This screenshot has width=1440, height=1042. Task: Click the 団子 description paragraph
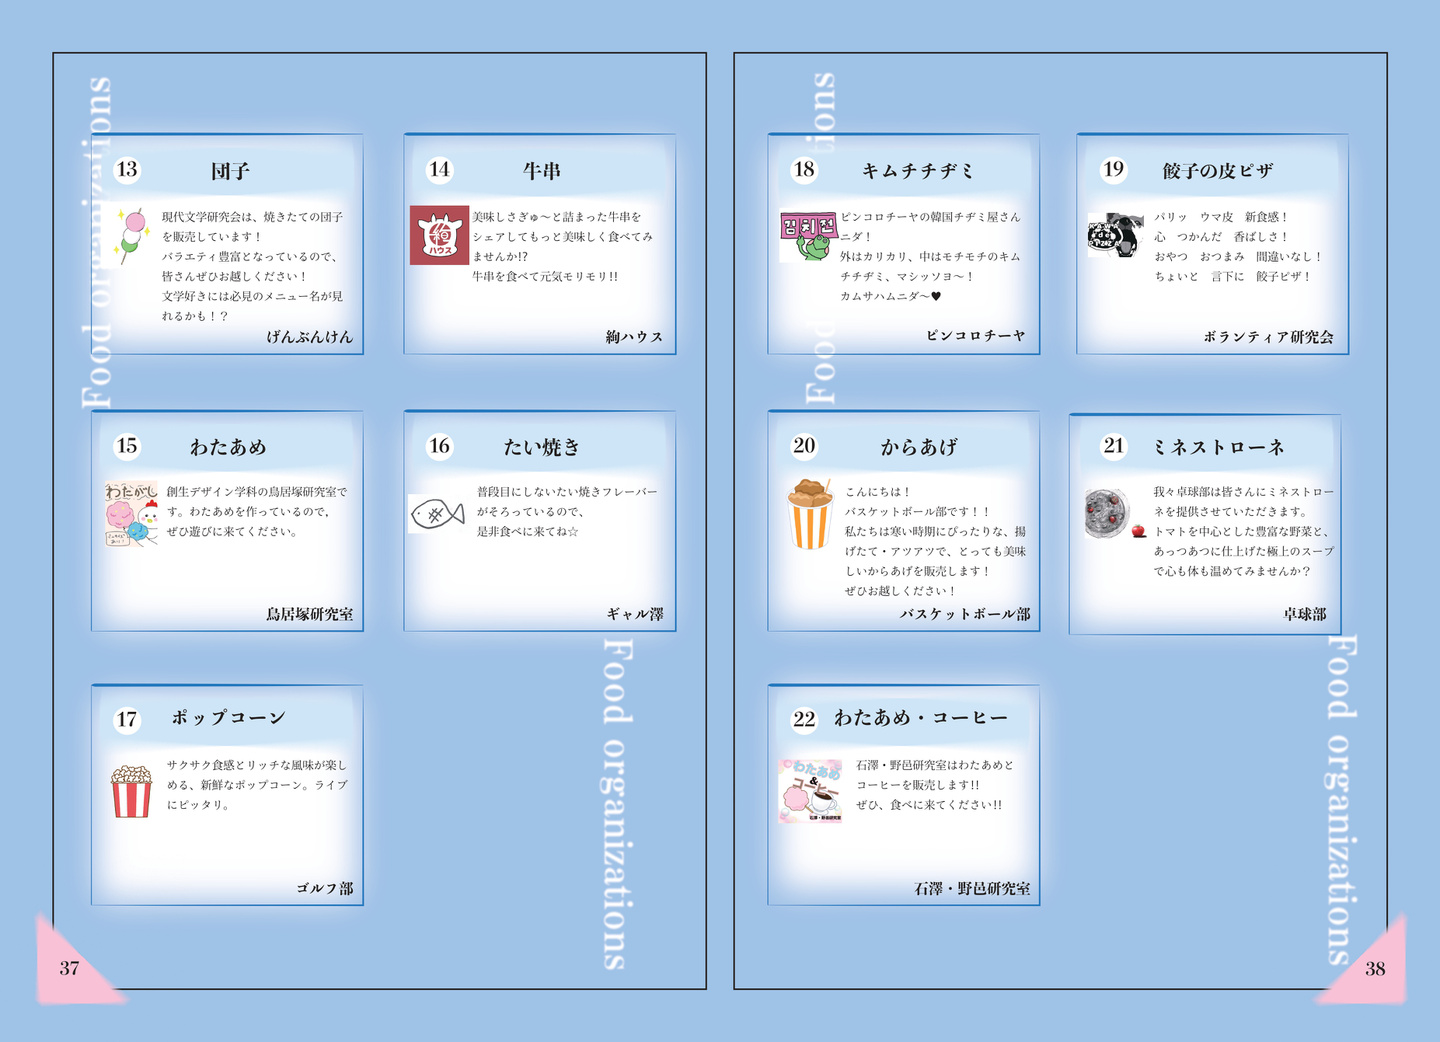pos(253,266)
